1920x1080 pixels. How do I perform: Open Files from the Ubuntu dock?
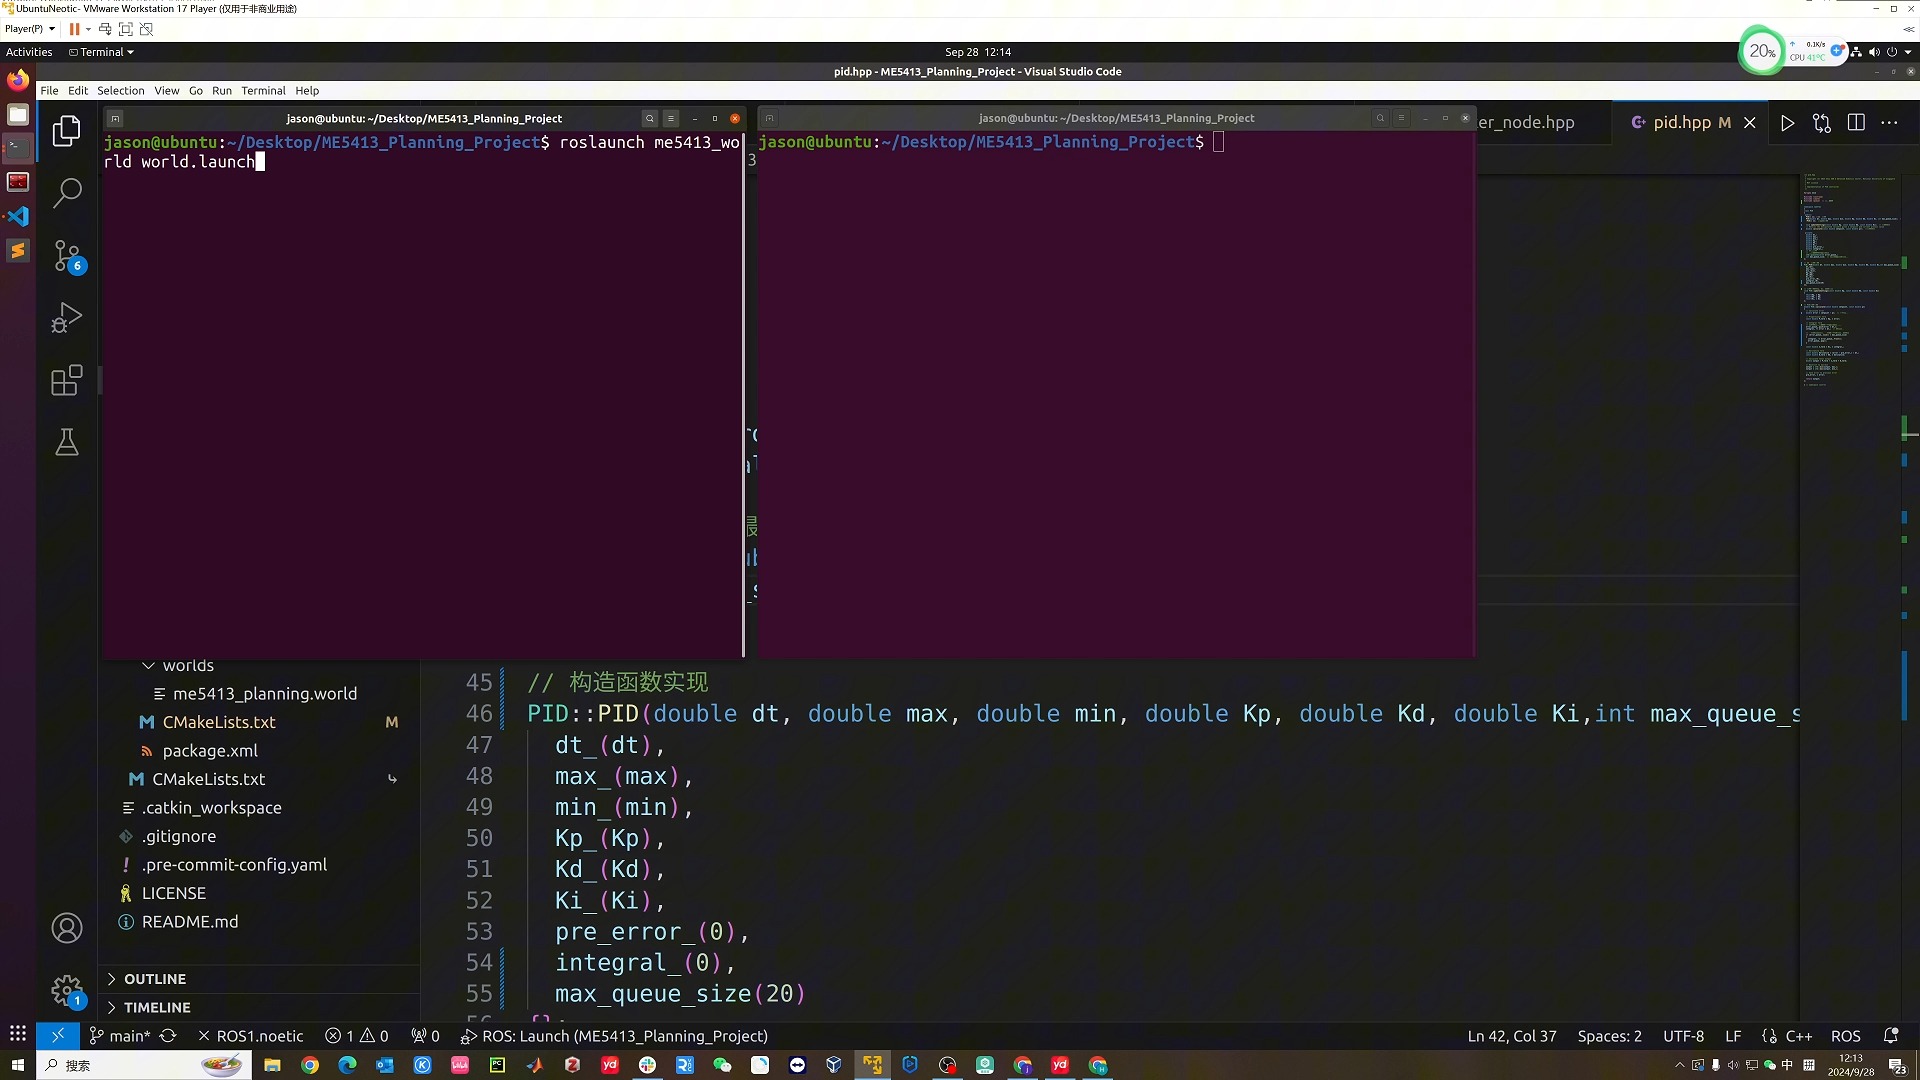[x=18, y=114]
